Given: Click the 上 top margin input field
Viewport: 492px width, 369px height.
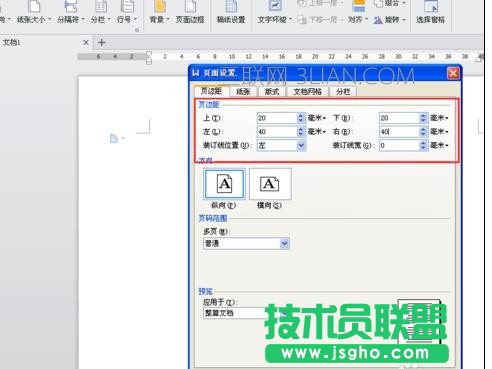Looking at the screenshot, I should pyautogui.click(x=277, y=118).
